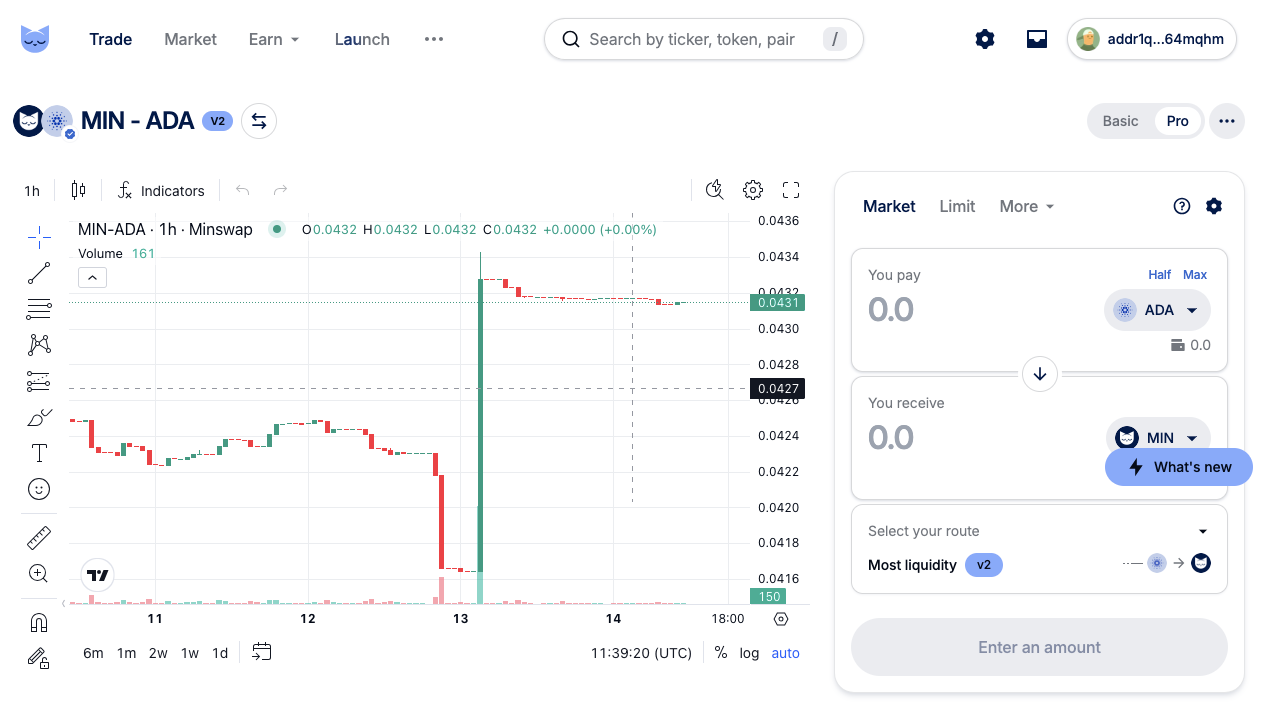Viewport: 1268px width, 719px height.
Task: Click the swap direction down arrow
Action: 1040,374
